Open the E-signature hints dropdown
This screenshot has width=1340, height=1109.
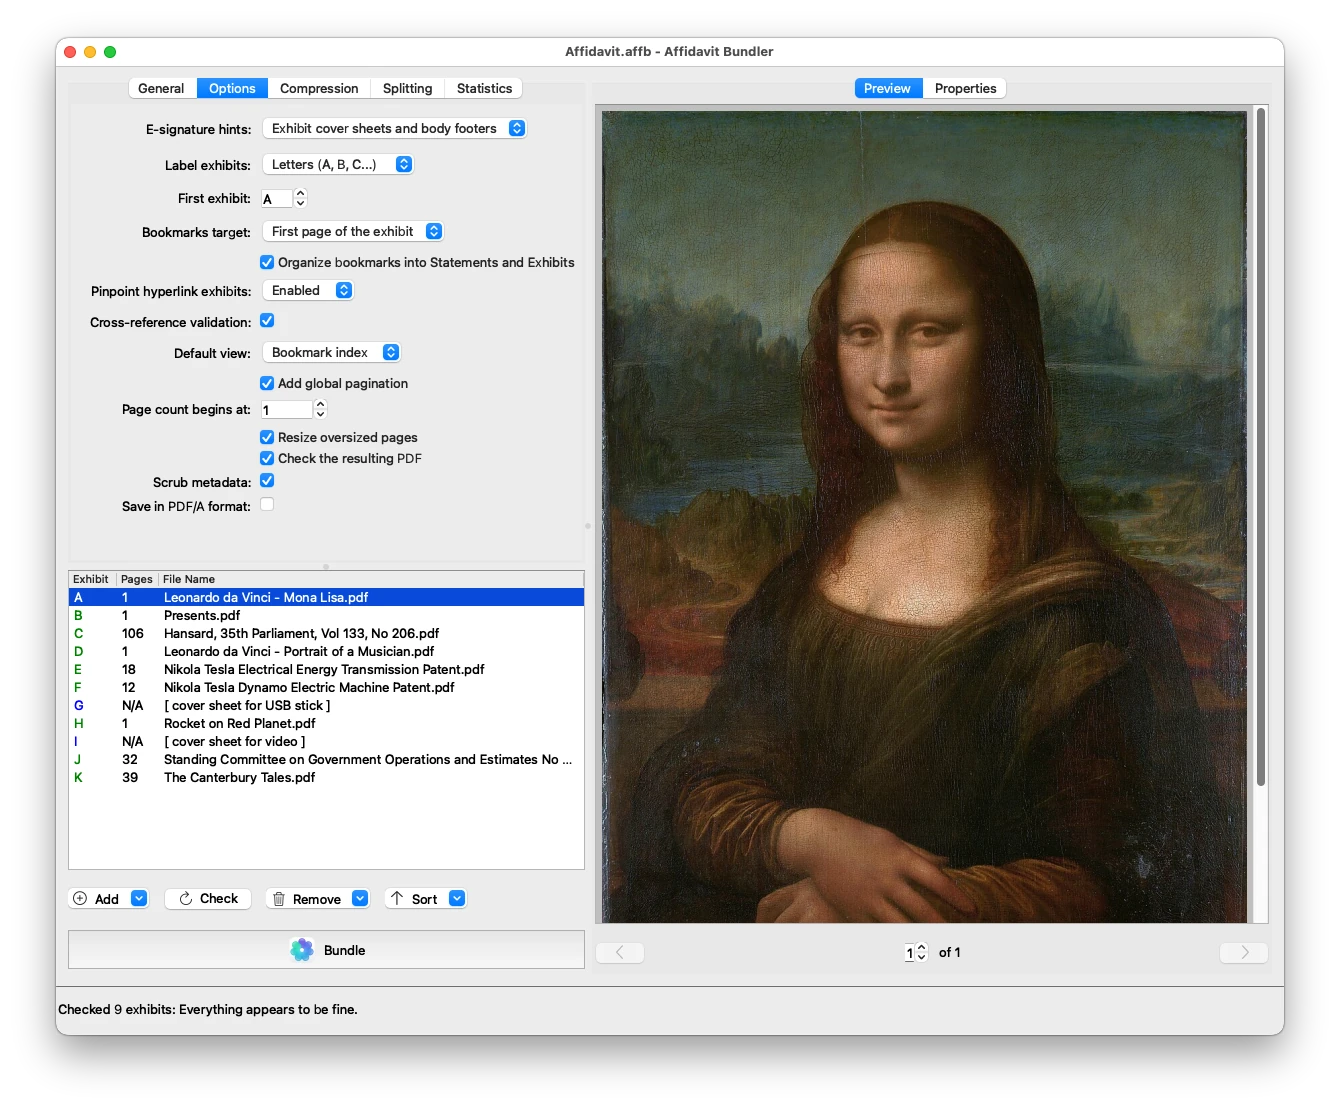394,129
